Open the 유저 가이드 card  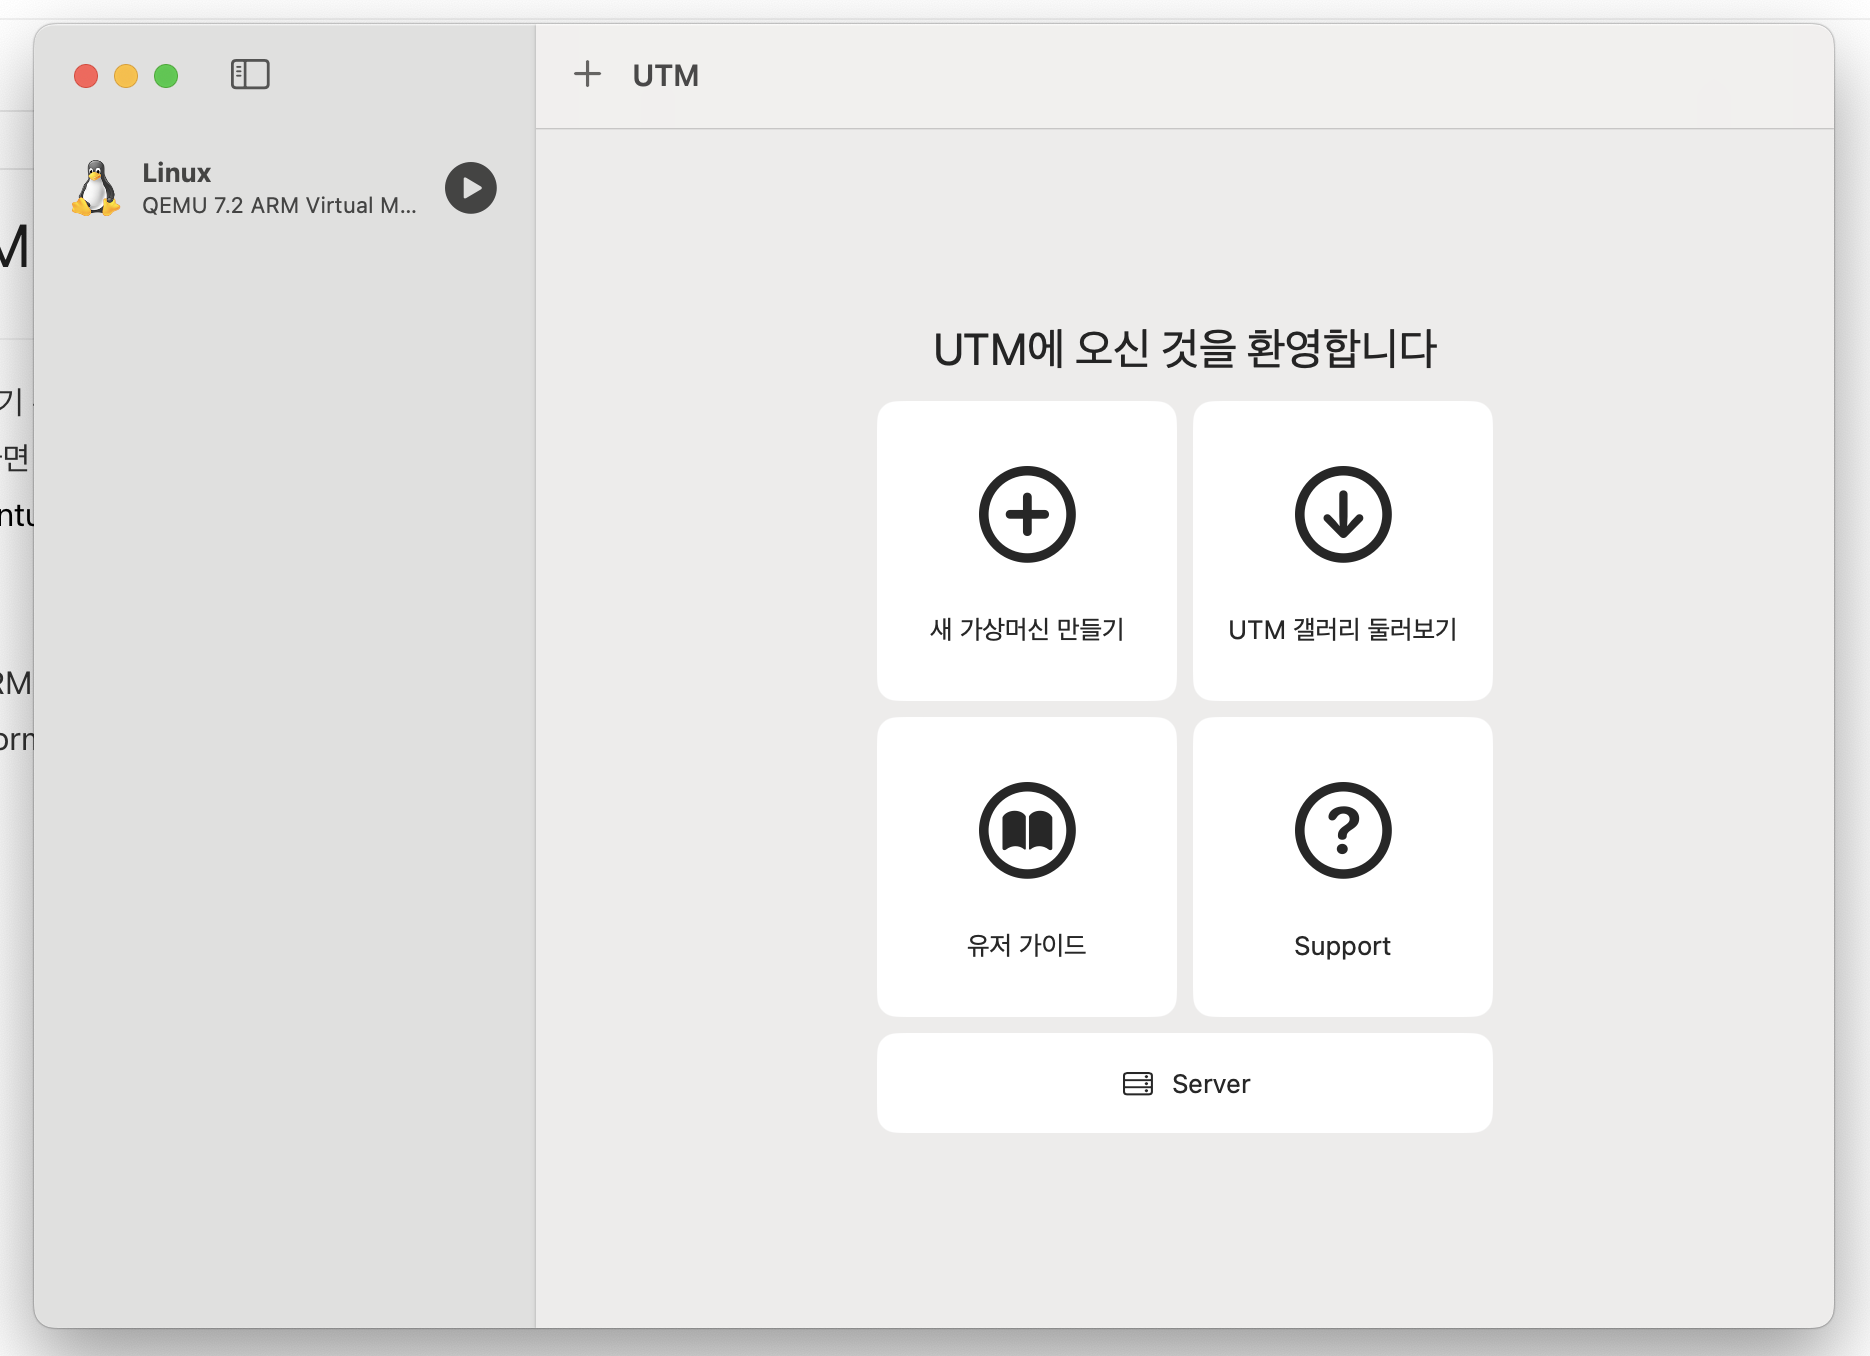coord(1027,867)
